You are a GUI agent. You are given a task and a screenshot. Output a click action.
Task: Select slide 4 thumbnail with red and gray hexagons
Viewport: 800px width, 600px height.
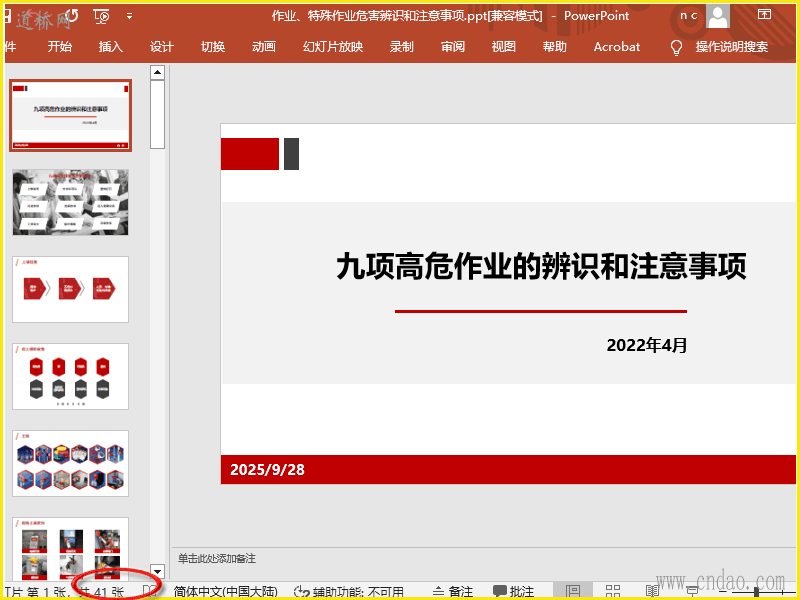tap(70, 377)
